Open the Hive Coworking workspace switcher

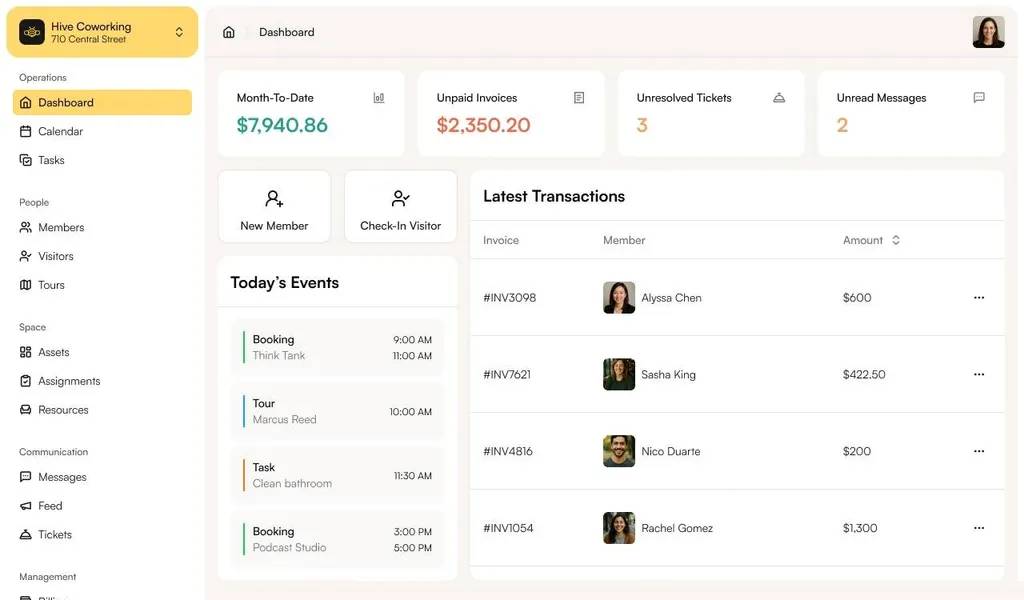pos(101,31)
